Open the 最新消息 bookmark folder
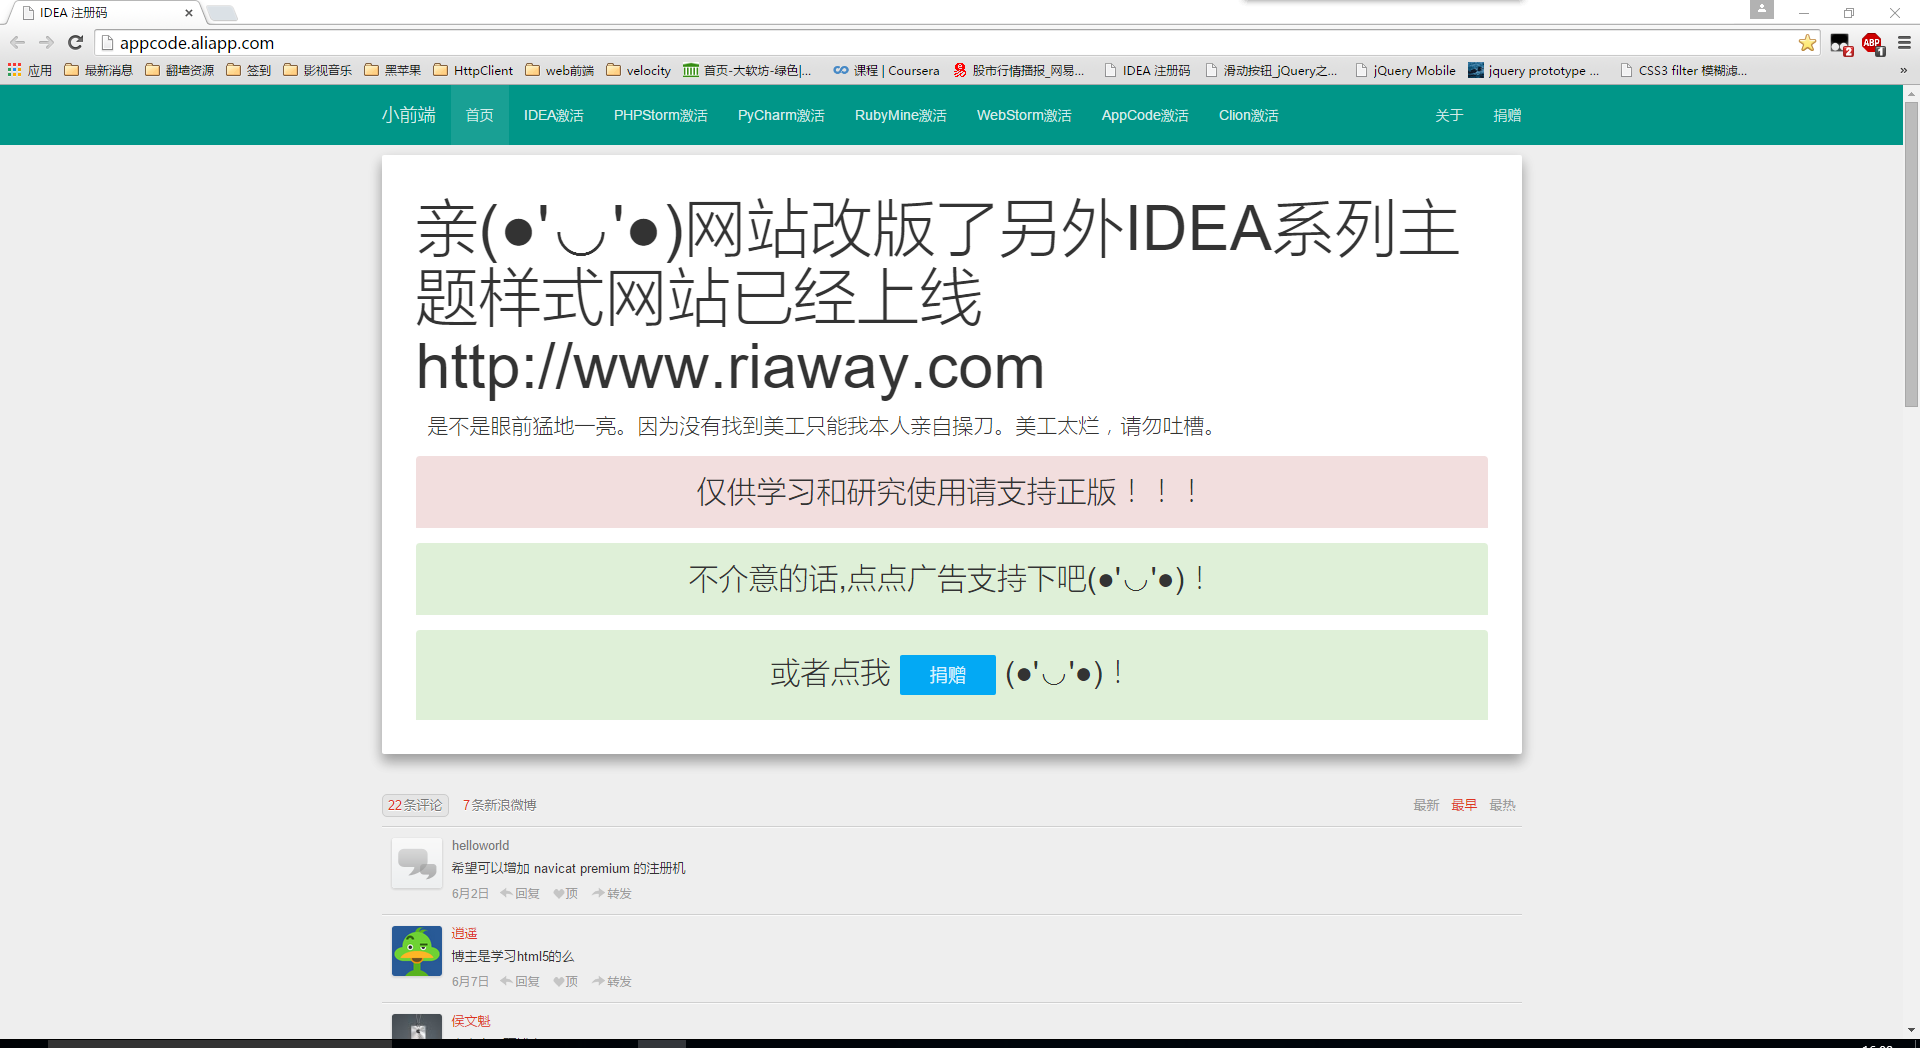 98,70
